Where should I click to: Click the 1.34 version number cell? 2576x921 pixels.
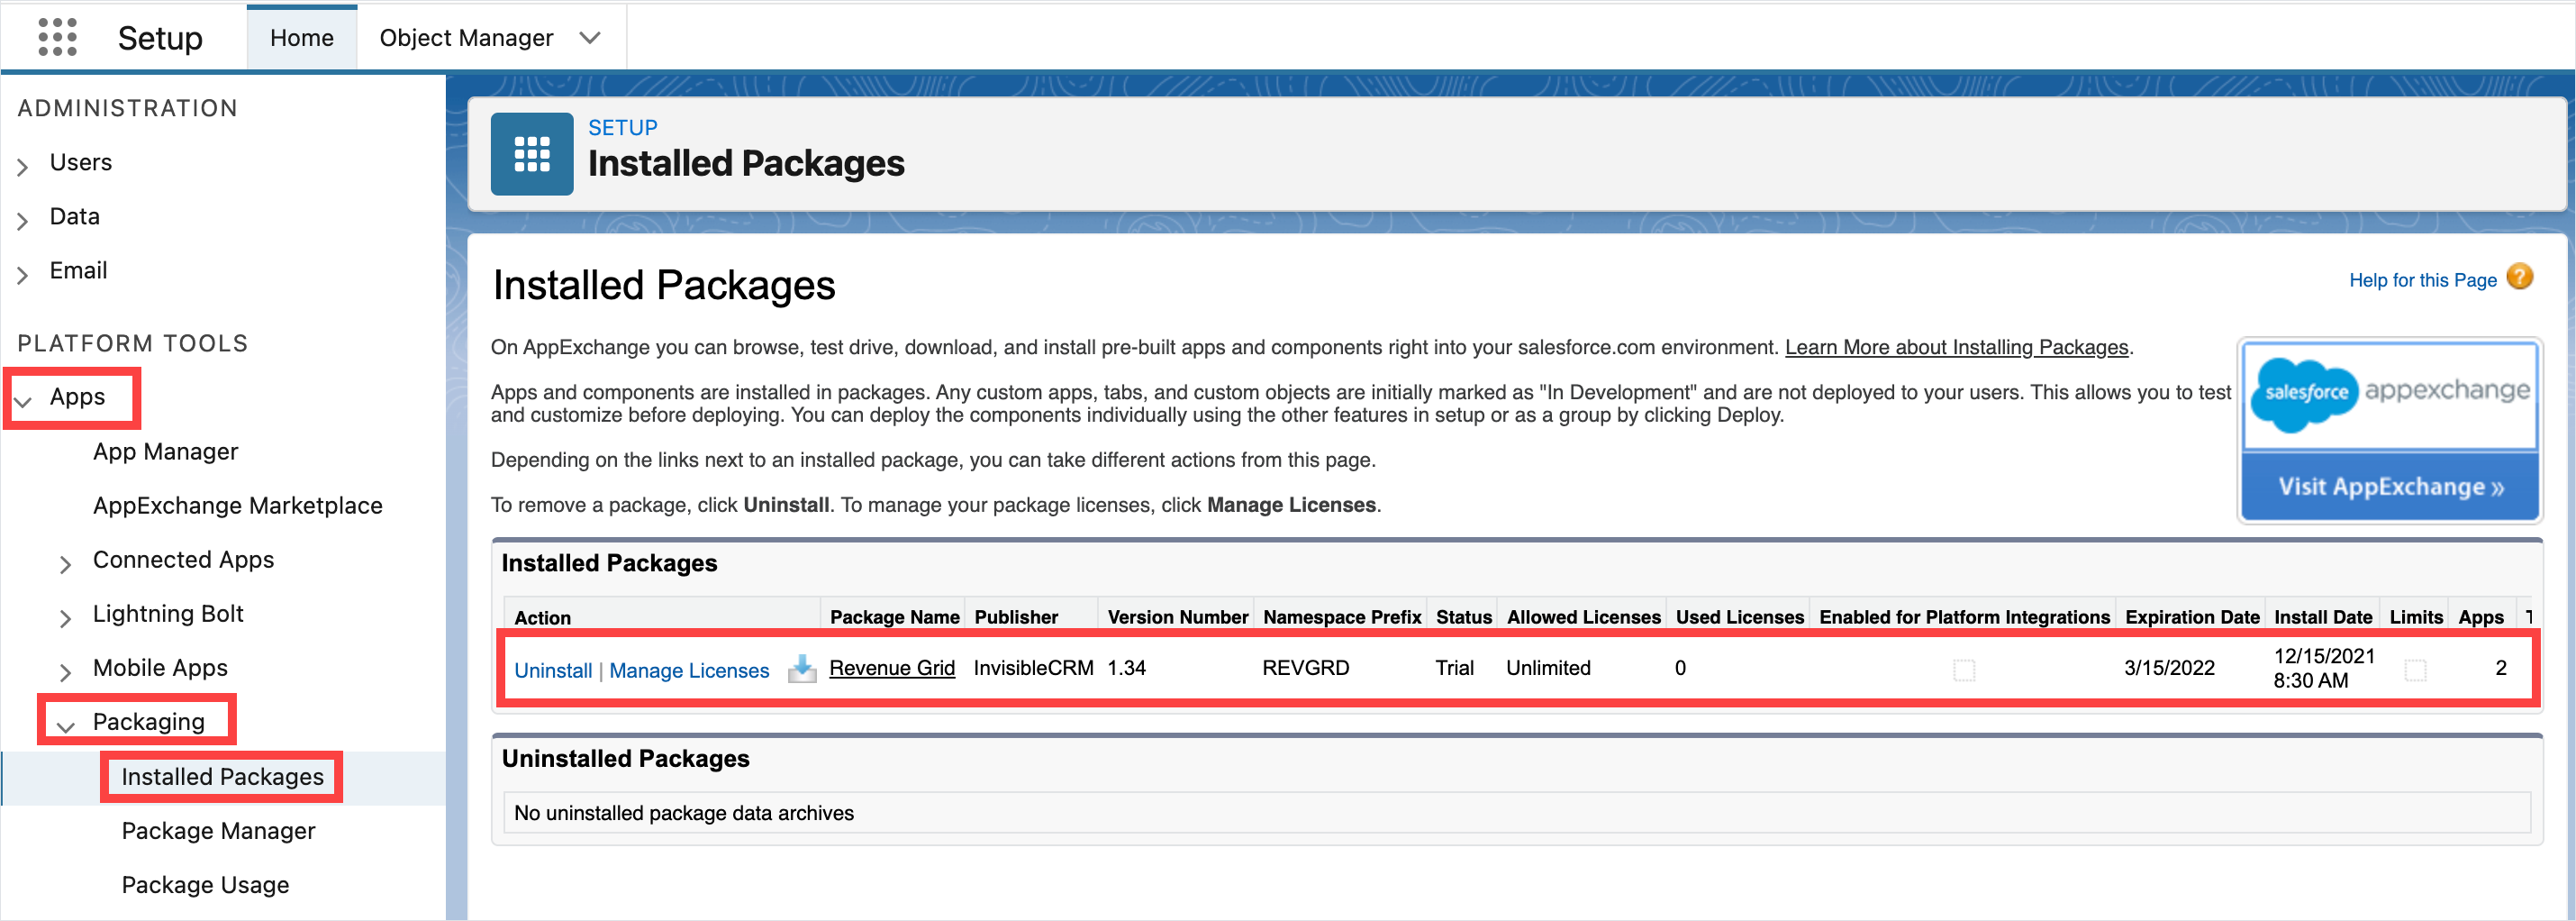[1126, 667]
